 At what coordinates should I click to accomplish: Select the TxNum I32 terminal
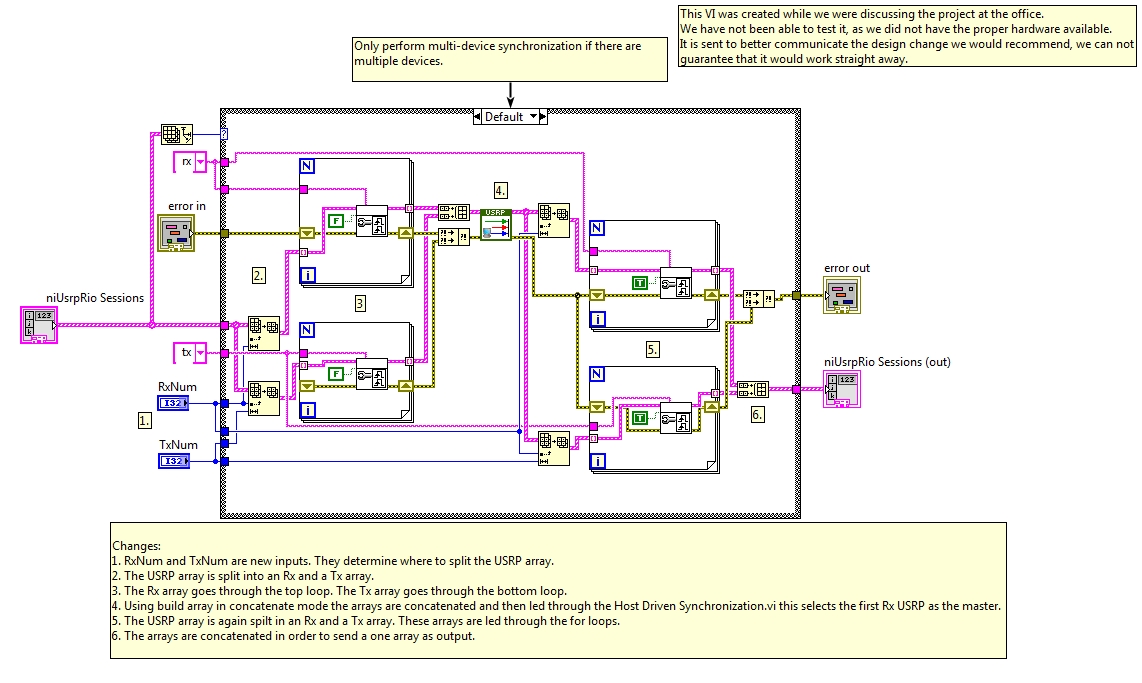tap(173, 461)
